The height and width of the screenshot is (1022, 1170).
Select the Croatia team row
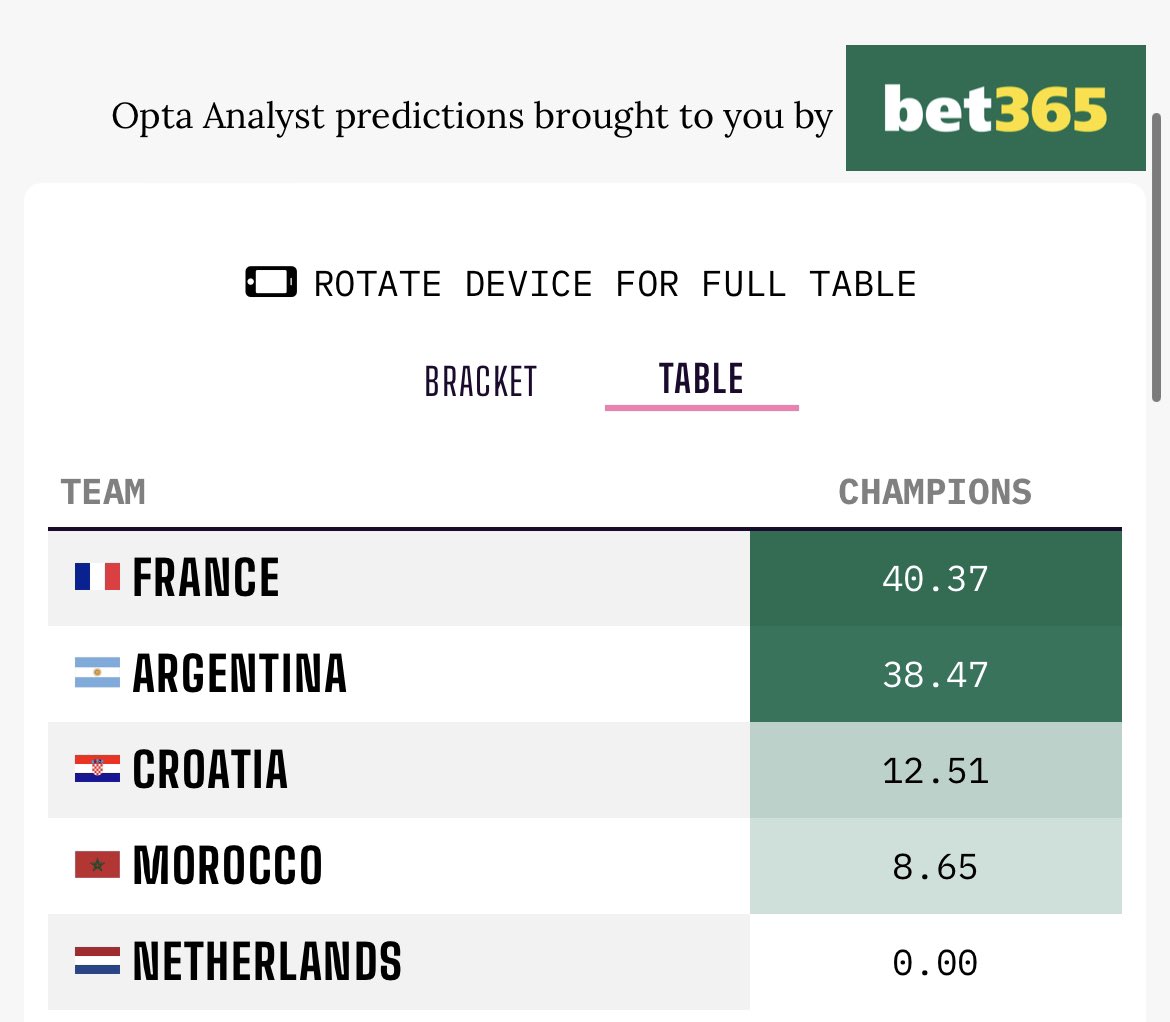585,770
